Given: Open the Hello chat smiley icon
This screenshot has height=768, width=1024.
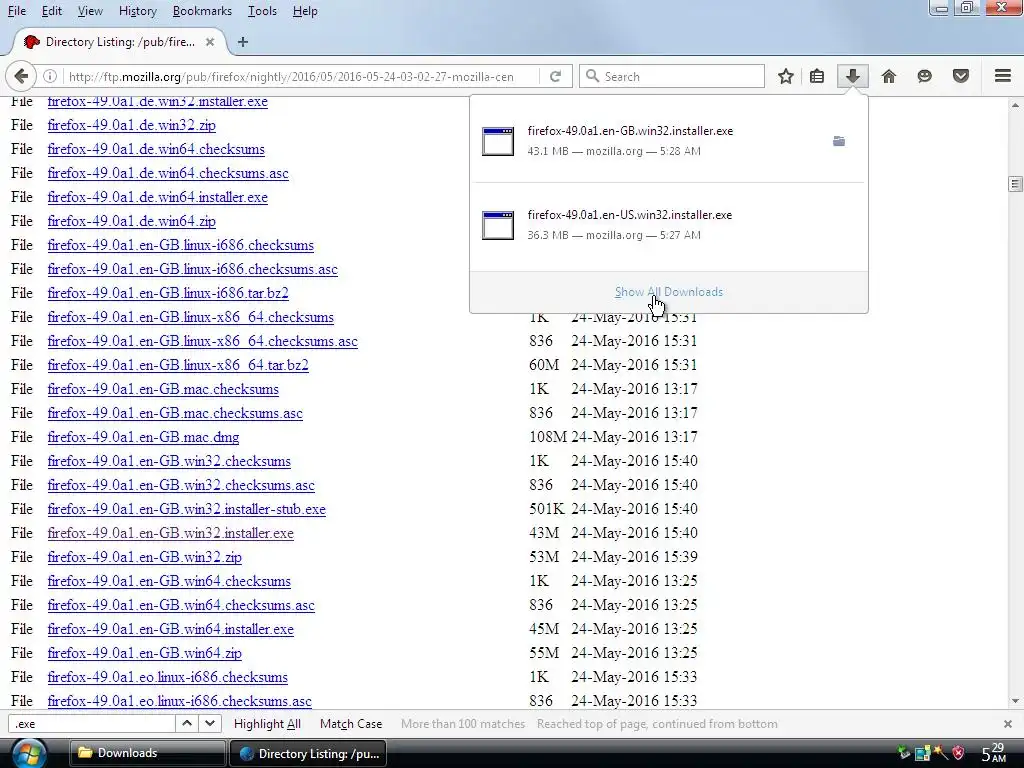Looking at the screenshot, I should (x=924, y=76).
